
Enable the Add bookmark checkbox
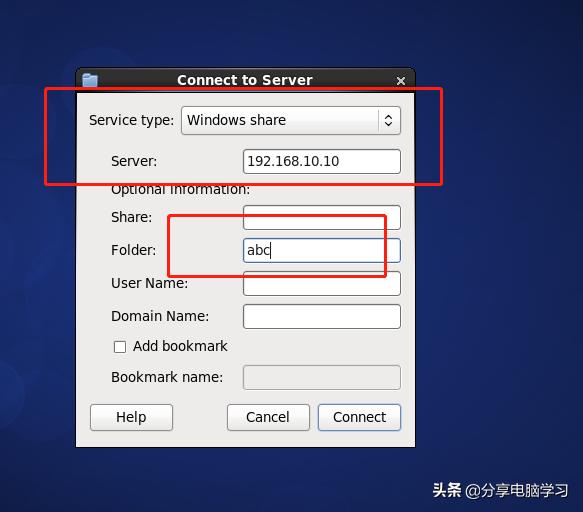click(120, 347)
